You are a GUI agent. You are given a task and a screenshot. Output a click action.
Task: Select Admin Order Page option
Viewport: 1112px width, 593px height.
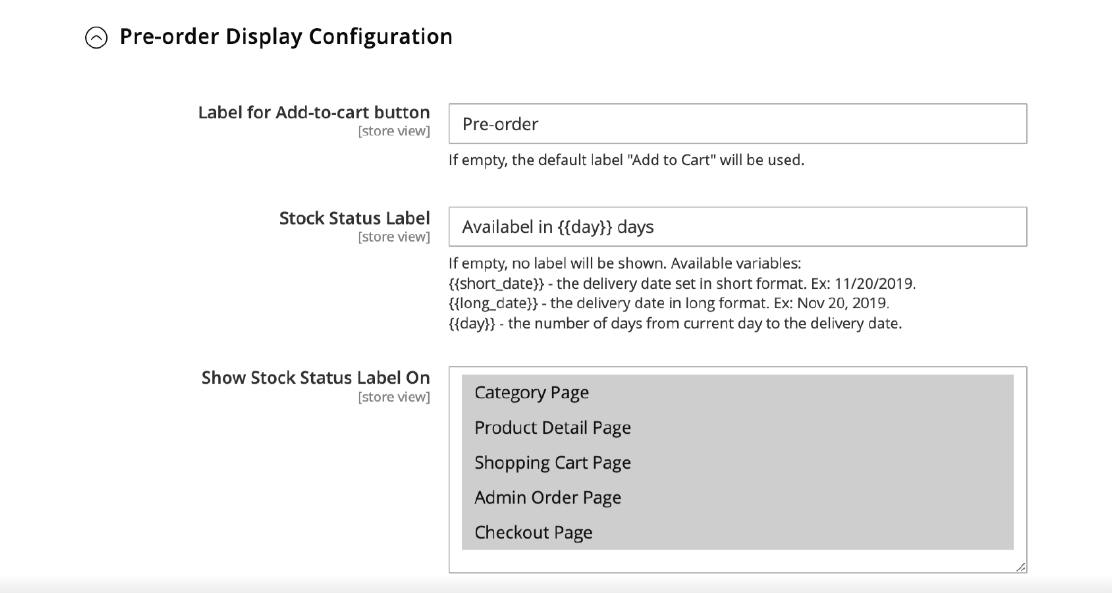(547, 498)
